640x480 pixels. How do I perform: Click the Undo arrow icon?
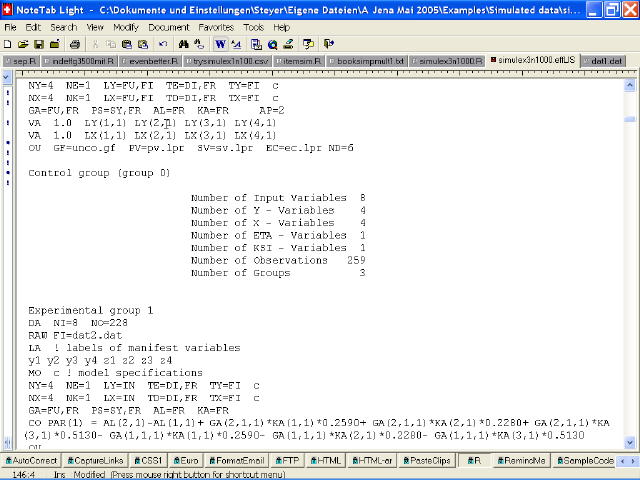pos(163,44)
